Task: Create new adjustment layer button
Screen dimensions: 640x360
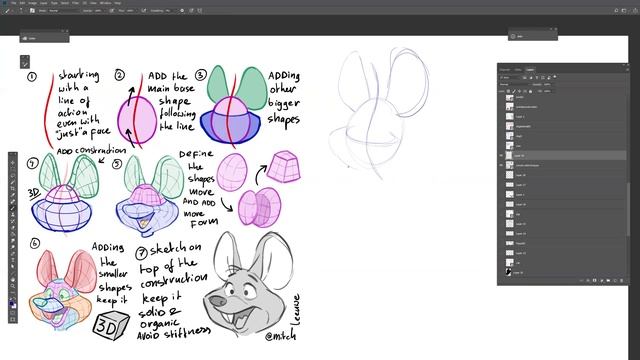Action: point(601,280)
